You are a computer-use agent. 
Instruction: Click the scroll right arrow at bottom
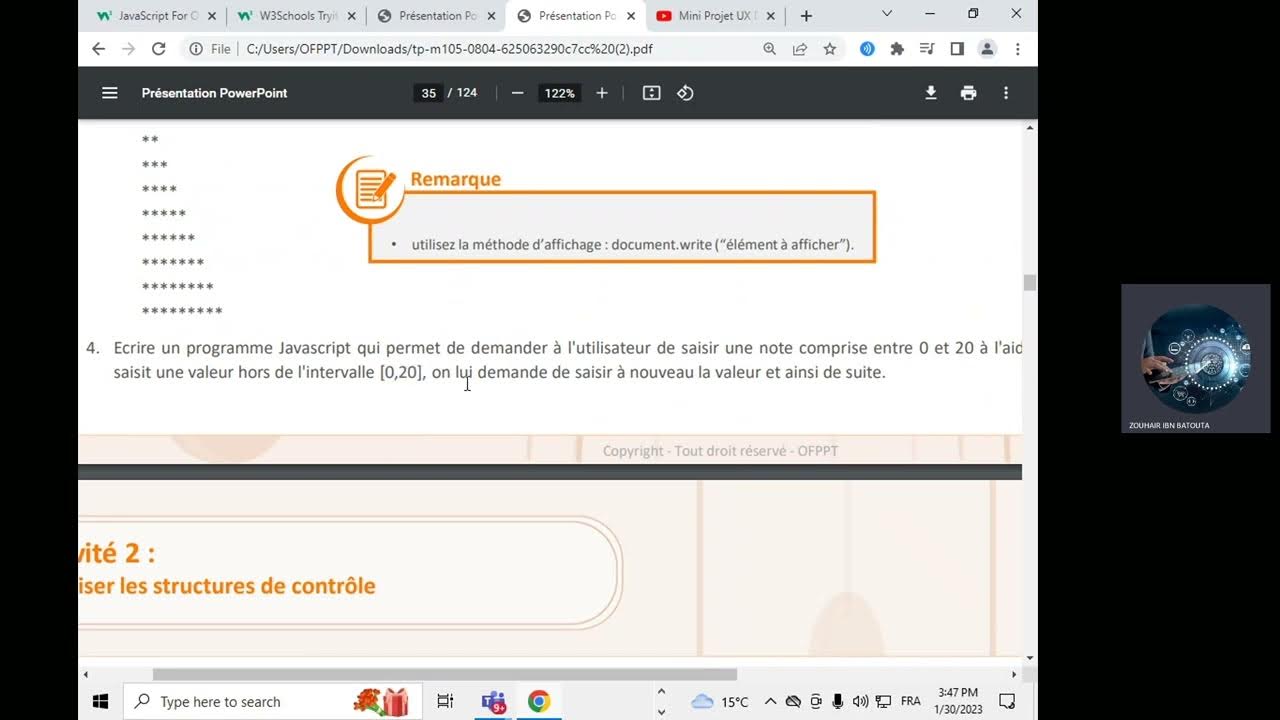[1014, 675]
